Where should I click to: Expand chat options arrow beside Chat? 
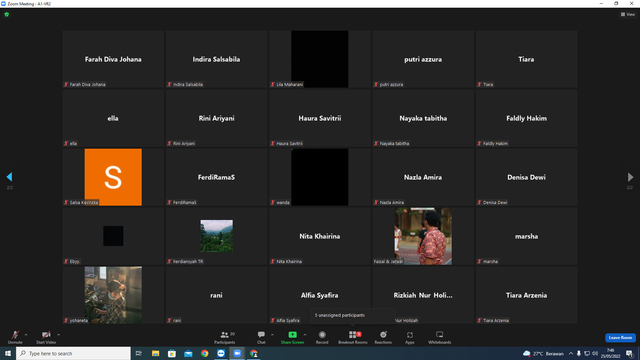[x=272, y=335]
